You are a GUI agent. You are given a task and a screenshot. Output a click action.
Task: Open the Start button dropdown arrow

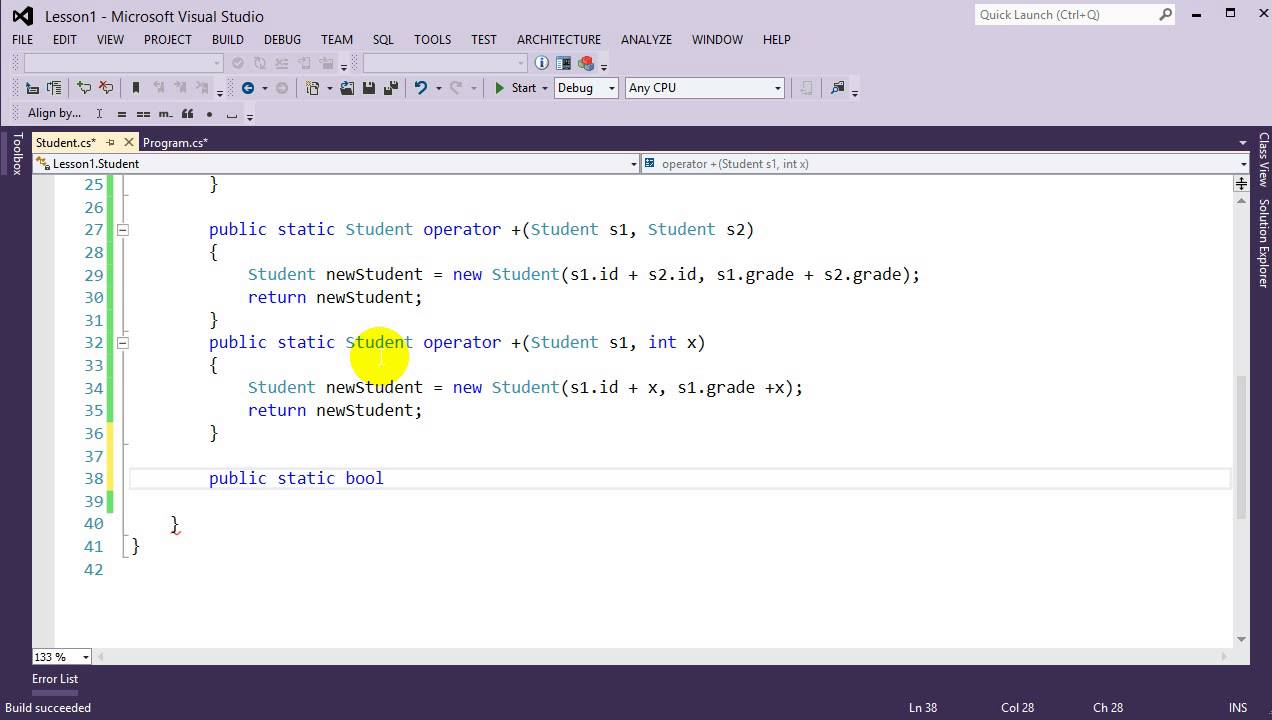(x=545, y=88)
